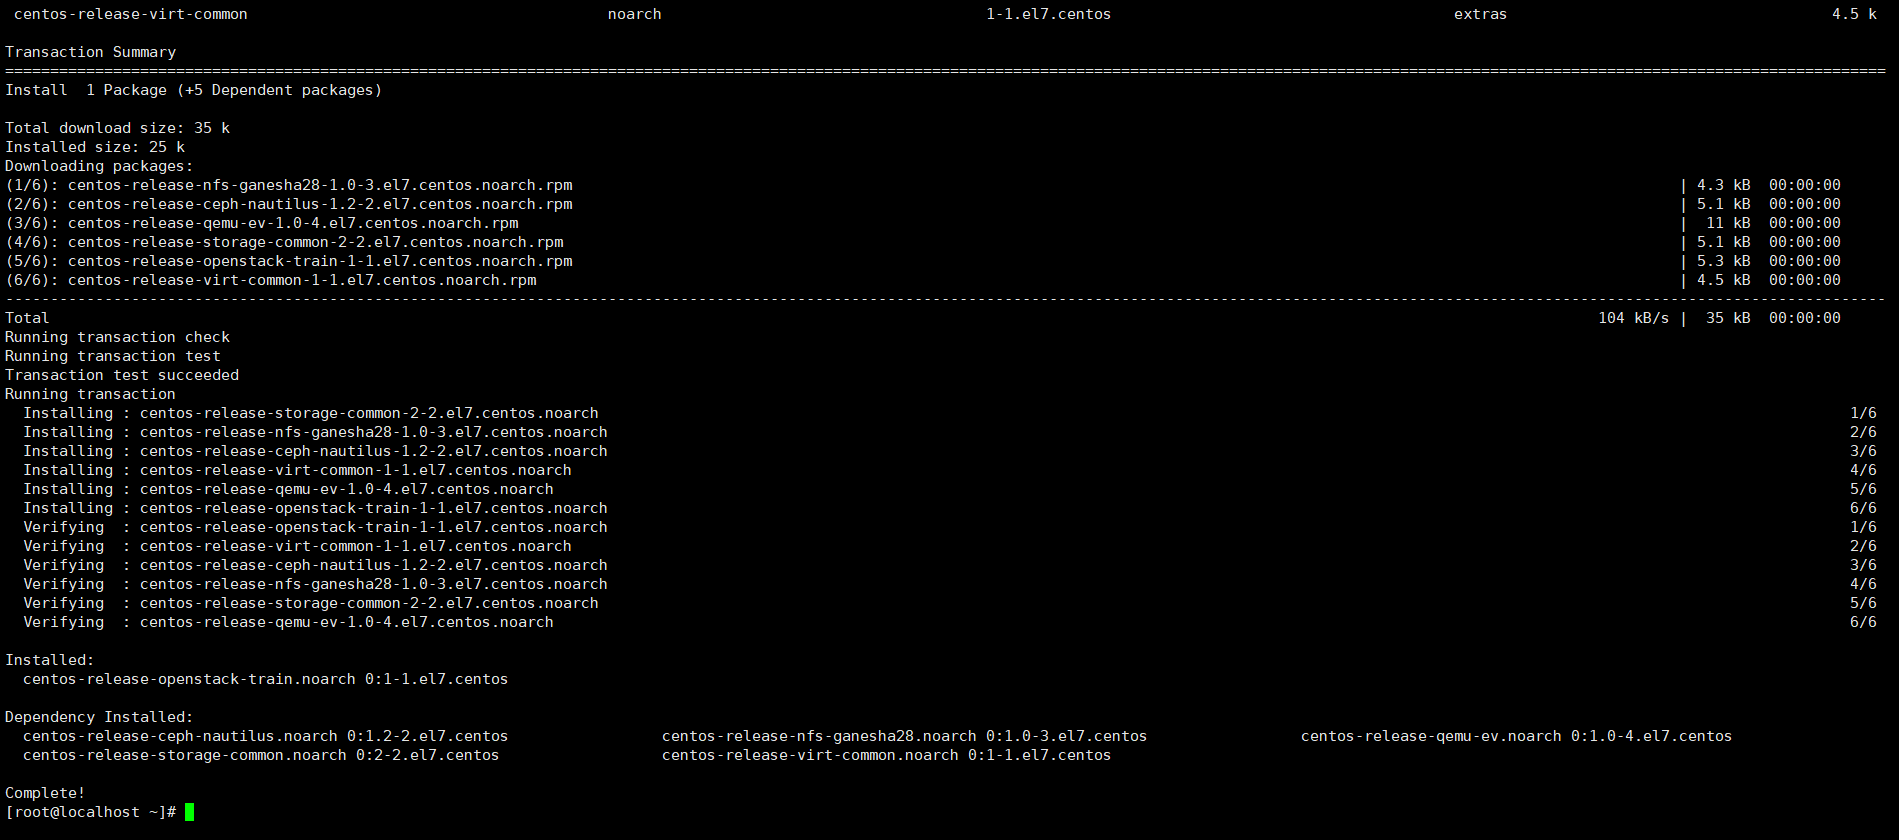Click the 'Running transaction' line above Installing rows
The width and height of the screenshot is (1899, 840).
90,394
